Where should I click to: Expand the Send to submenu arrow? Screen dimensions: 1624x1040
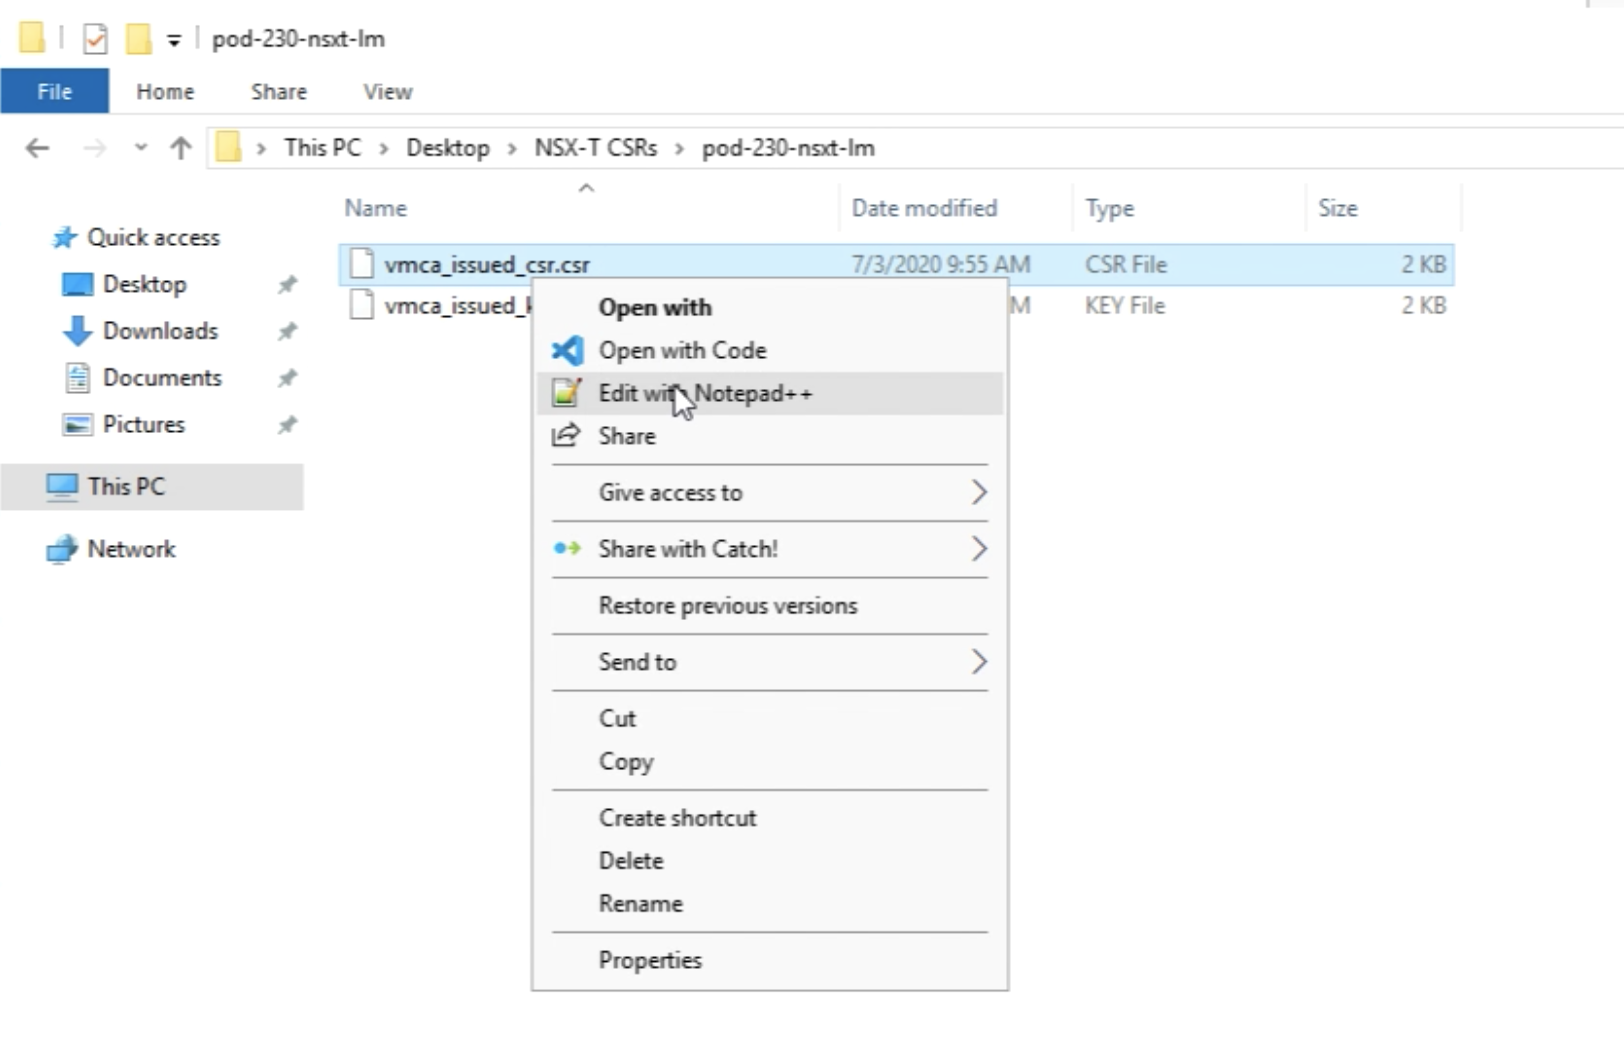[978, 661]
